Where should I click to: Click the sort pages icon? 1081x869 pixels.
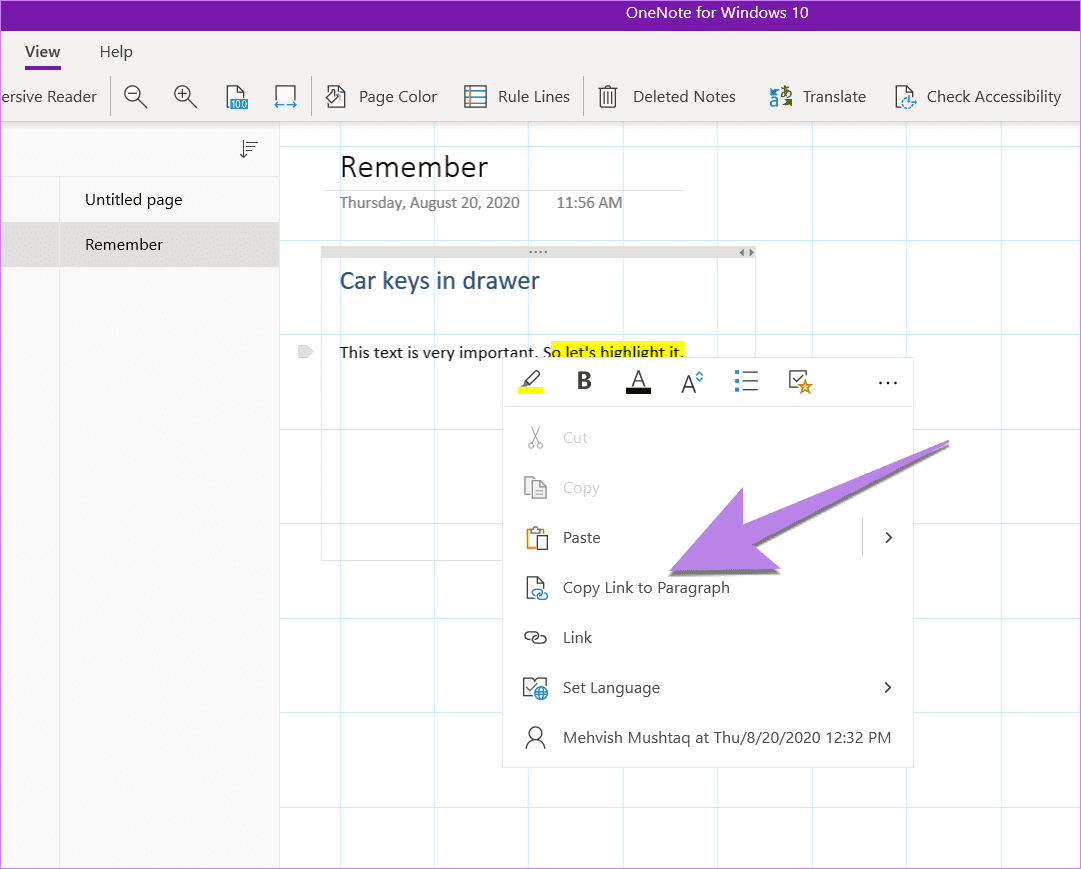[x=249, y=148]
